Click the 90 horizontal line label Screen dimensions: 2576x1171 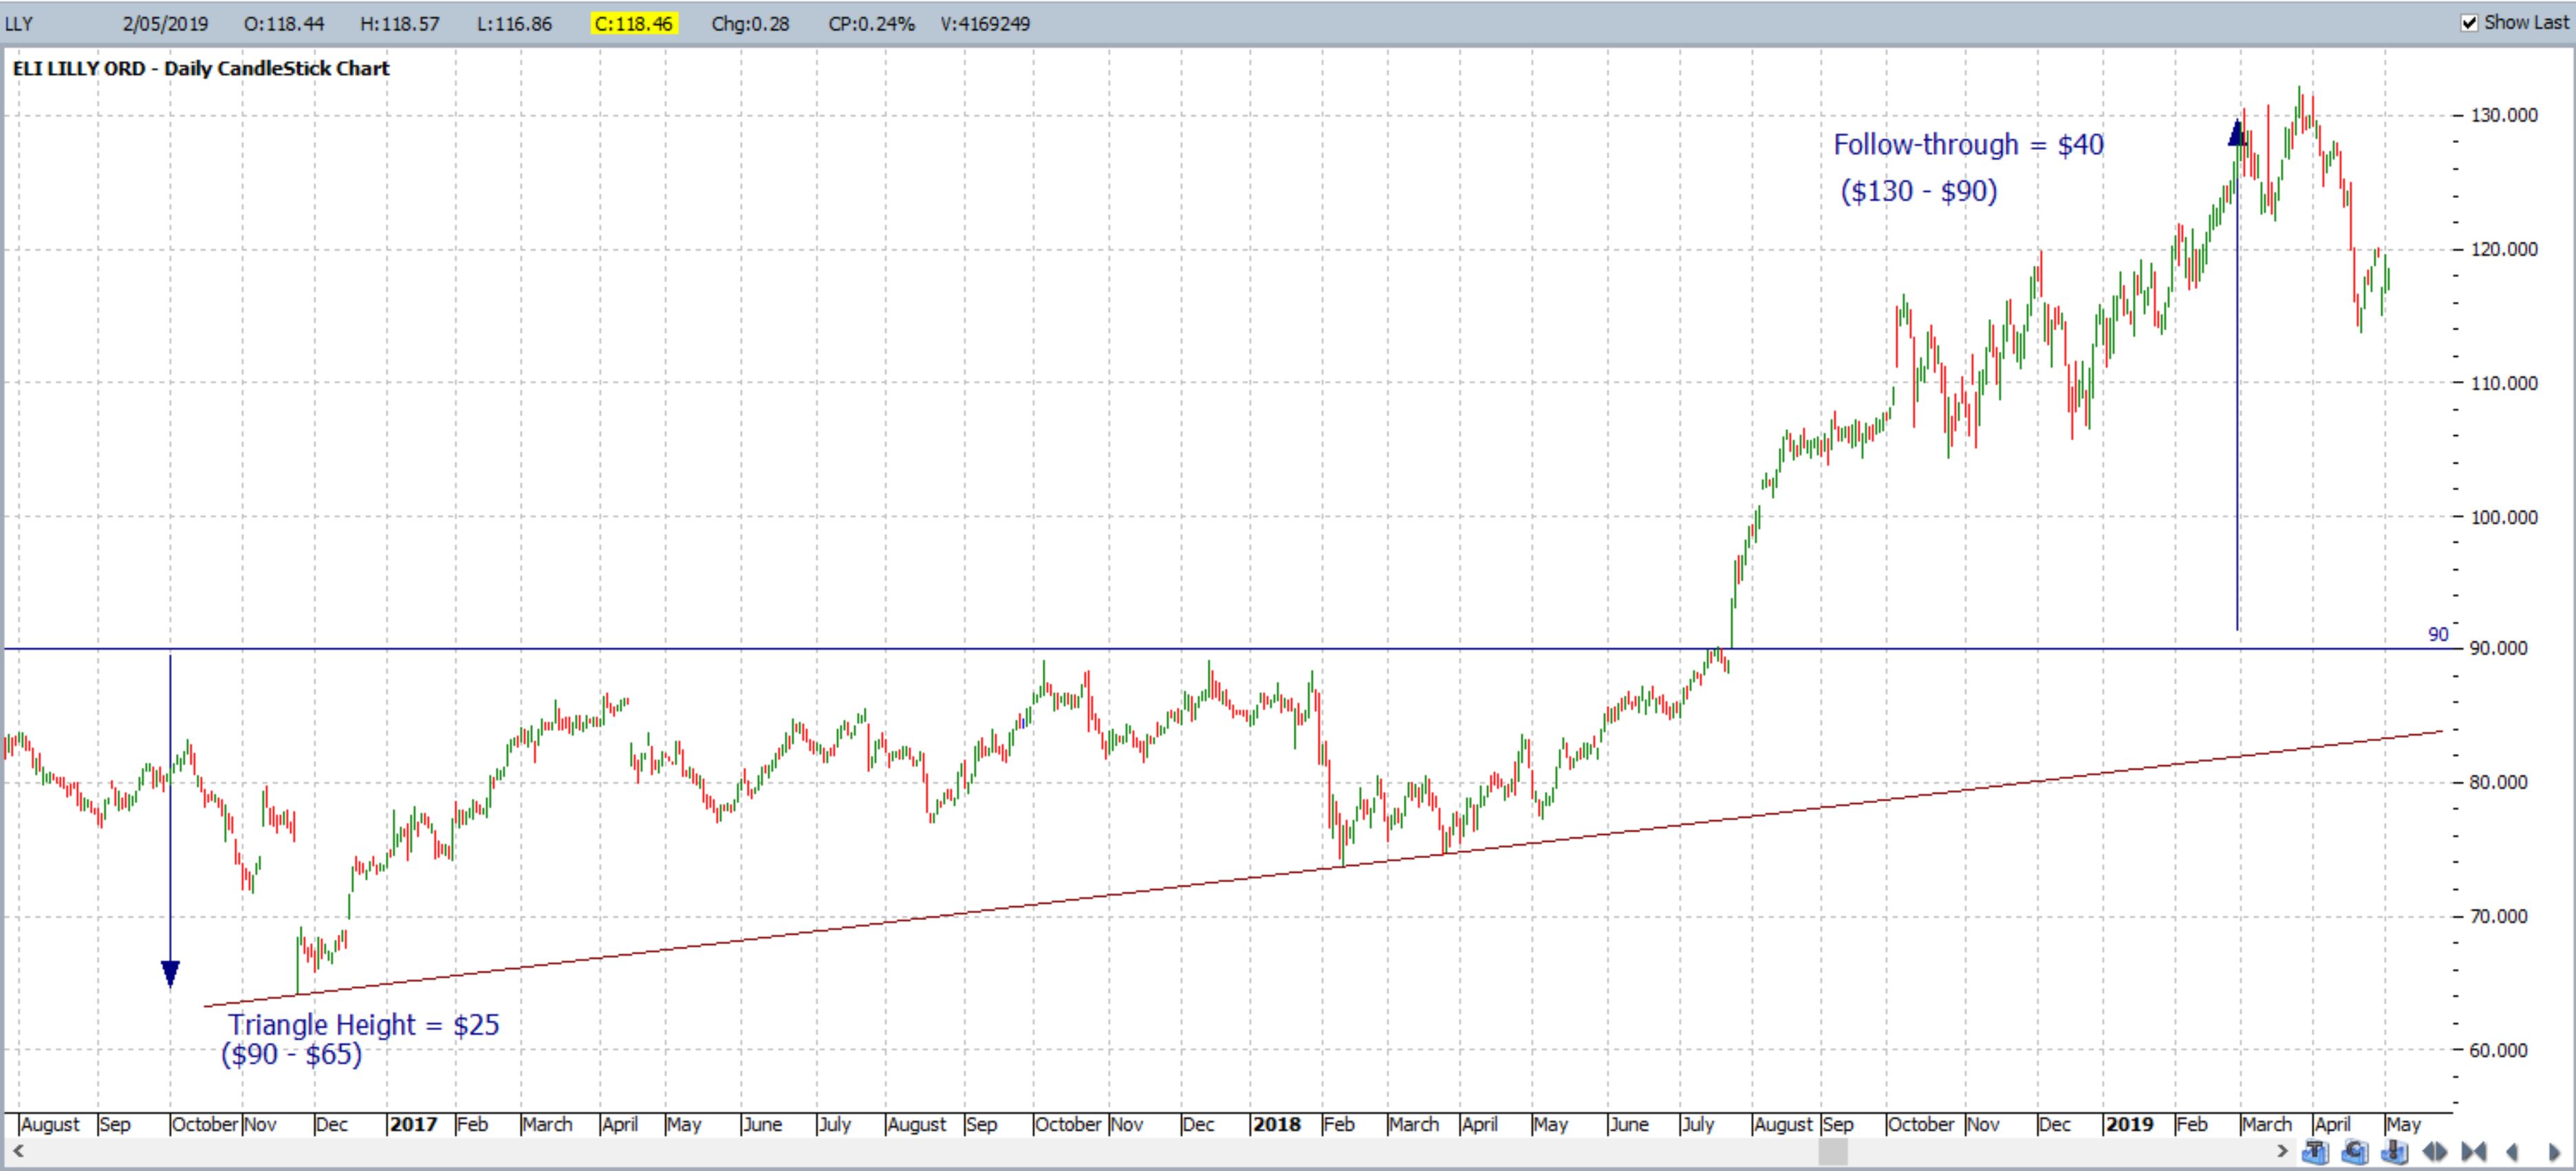point(2438,634)
